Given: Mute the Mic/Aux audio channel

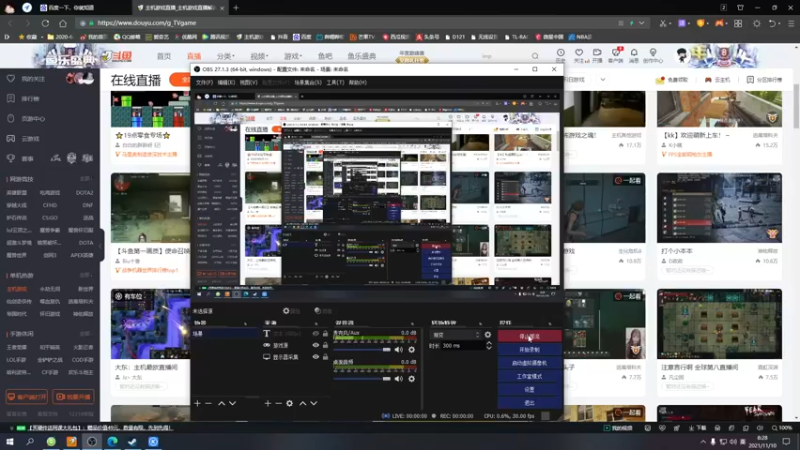Looking at the screenshot, I should coord(398,349).
